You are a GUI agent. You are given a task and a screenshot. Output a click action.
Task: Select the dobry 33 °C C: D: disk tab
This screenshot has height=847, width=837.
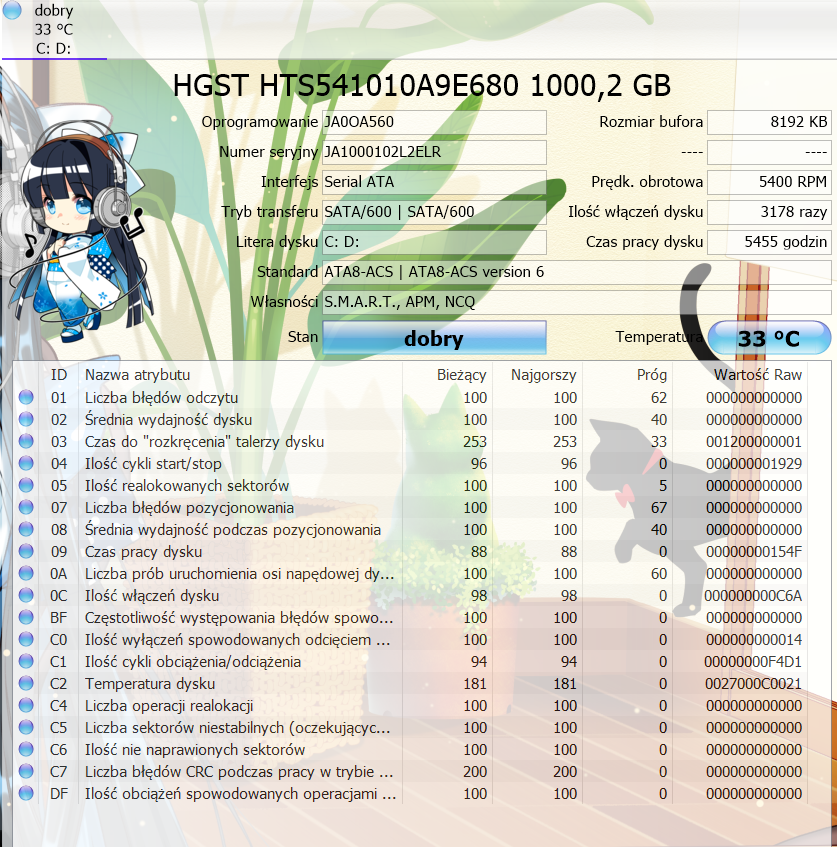tap(54, 29)
